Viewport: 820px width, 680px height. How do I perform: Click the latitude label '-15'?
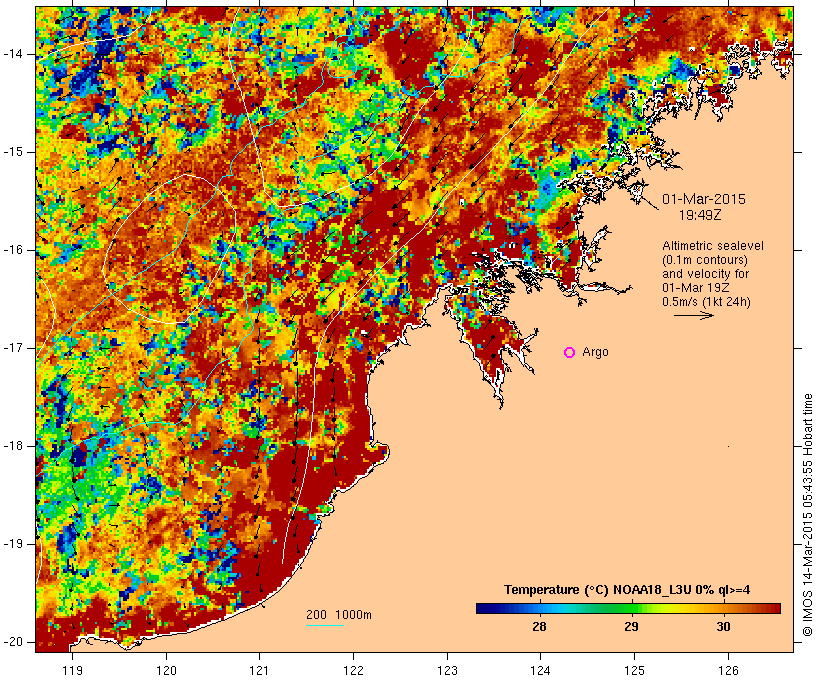point(13,152)
